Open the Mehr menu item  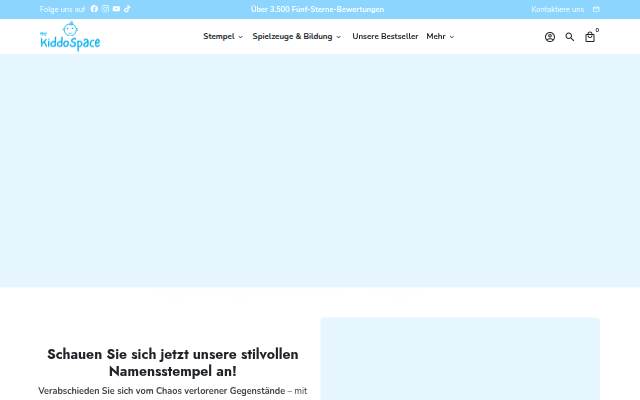pyautogui.click(x=436, y=36)
